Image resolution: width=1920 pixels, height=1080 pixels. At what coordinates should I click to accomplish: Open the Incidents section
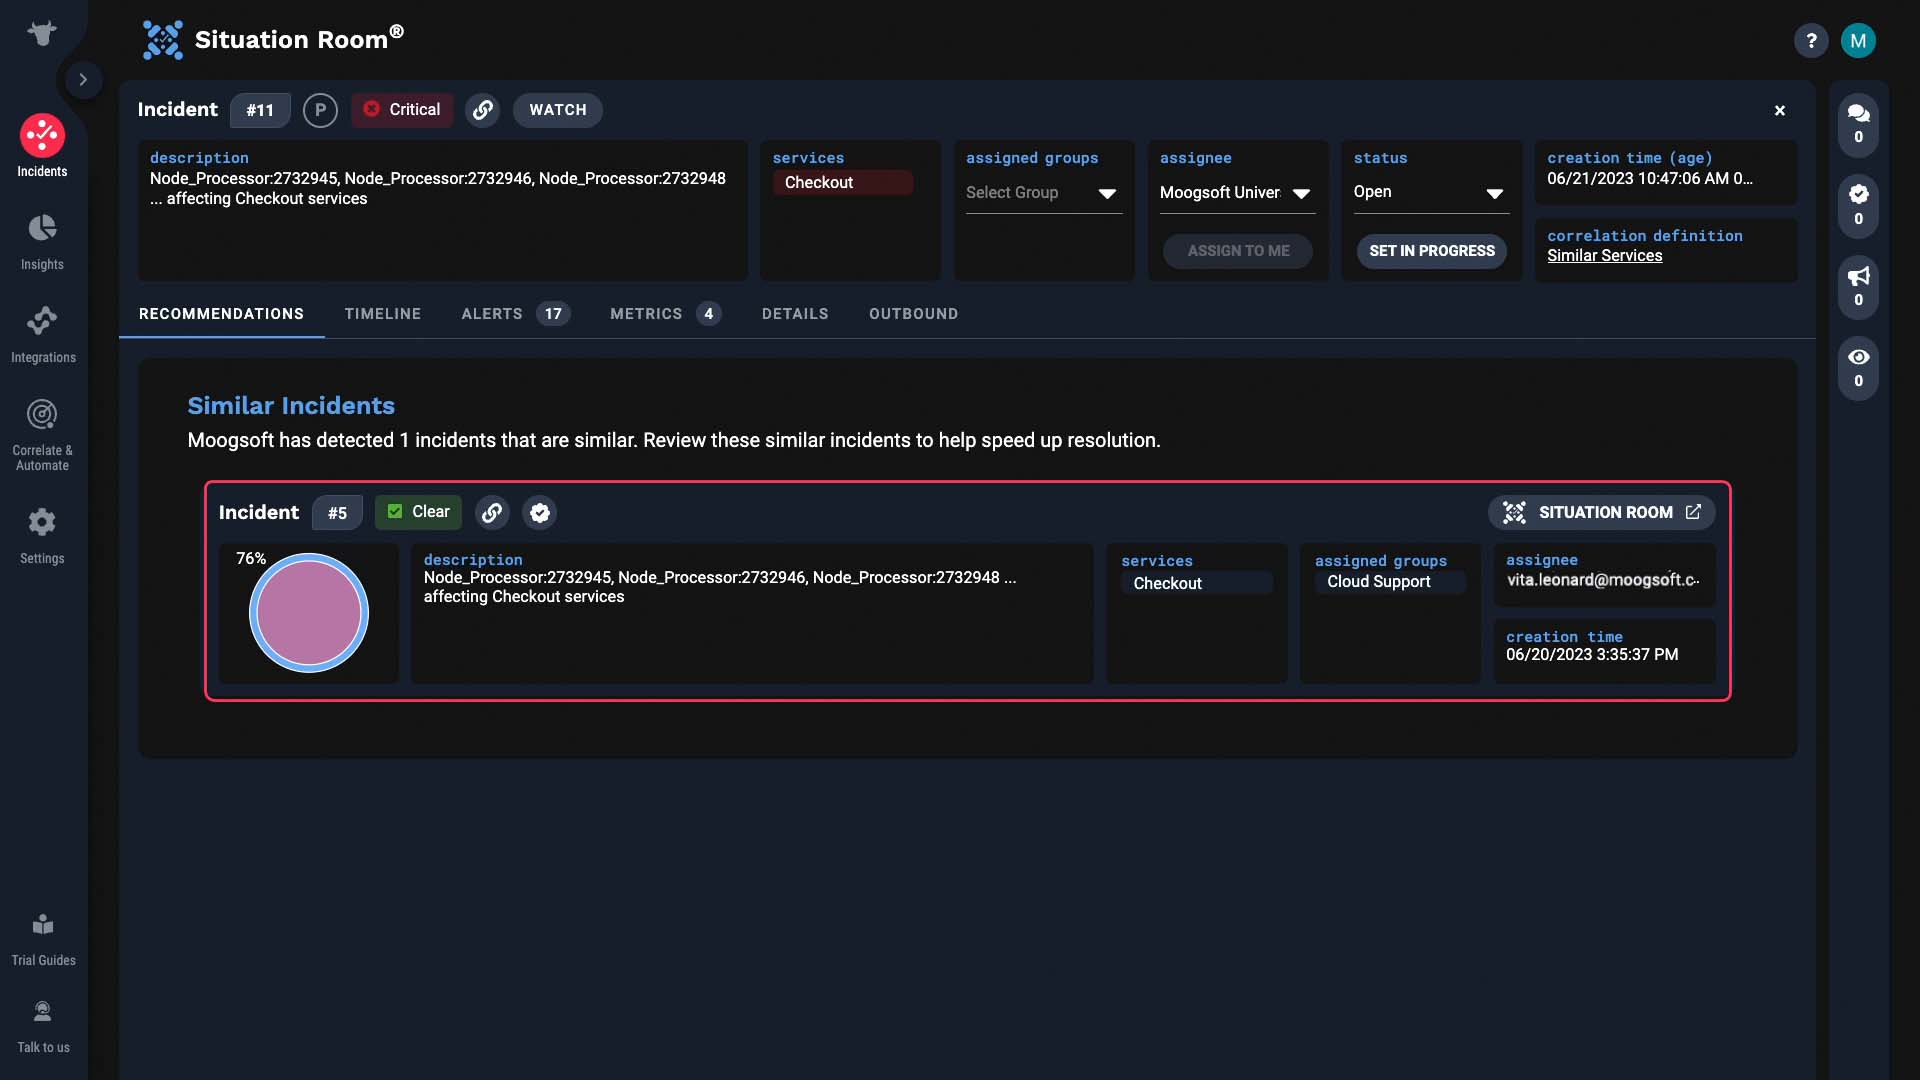pyautogui.click(x=42, y=146)
